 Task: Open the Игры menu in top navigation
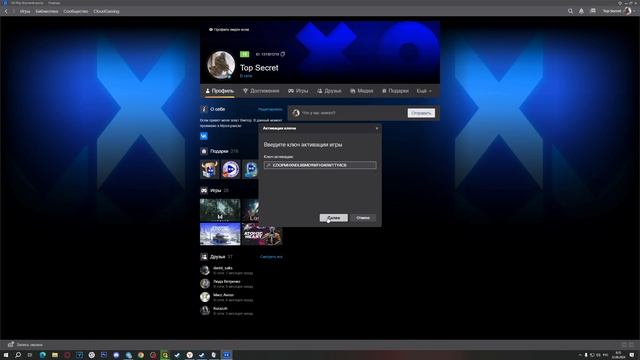[x=25, y=11]
